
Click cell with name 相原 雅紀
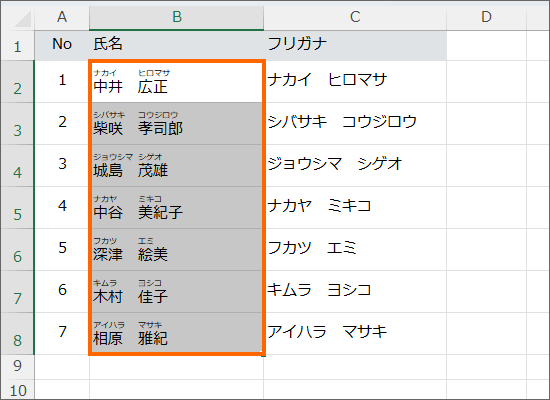pos(176,334)
